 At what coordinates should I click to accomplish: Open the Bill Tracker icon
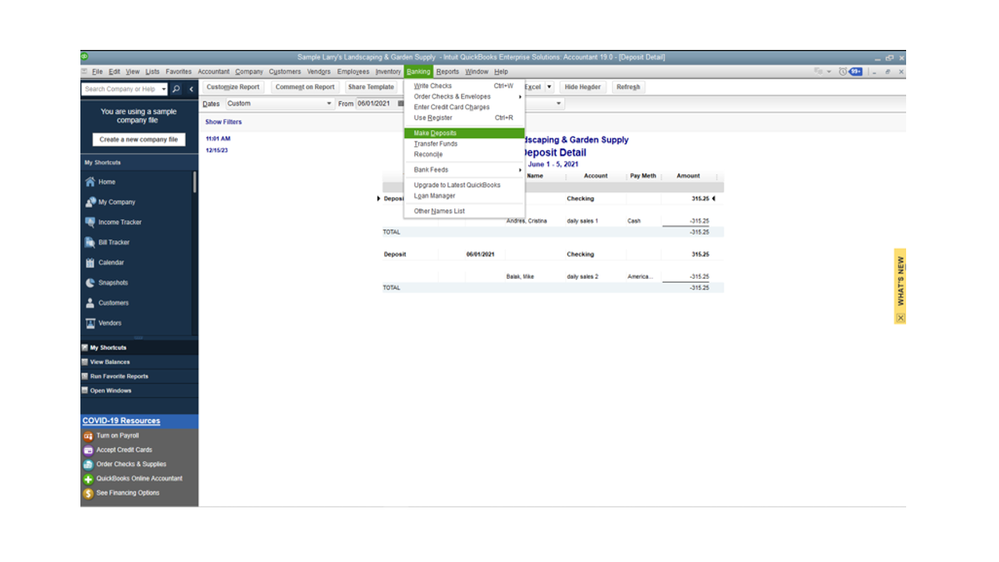coord(90,242)
